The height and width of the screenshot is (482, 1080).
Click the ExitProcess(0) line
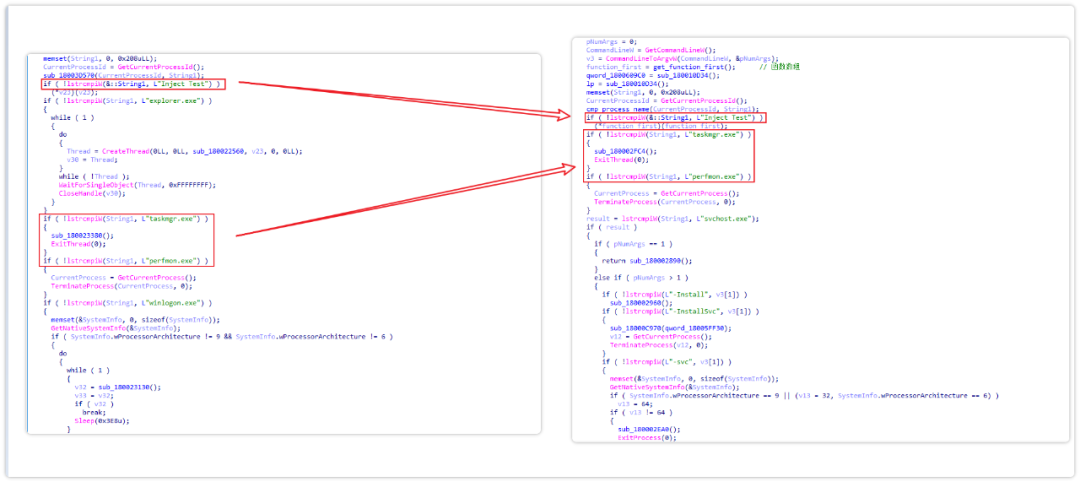pos(647,437)
